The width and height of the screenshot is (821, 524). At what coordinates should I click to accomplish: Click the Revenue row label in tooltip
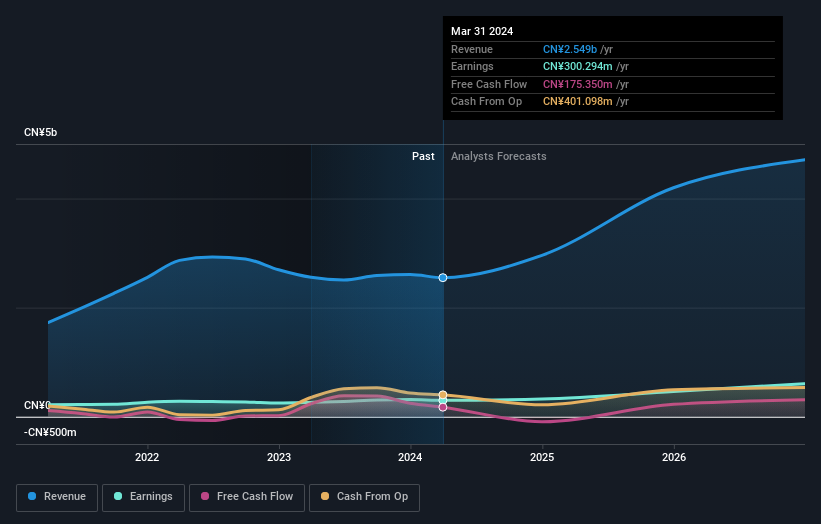[472, 49]
